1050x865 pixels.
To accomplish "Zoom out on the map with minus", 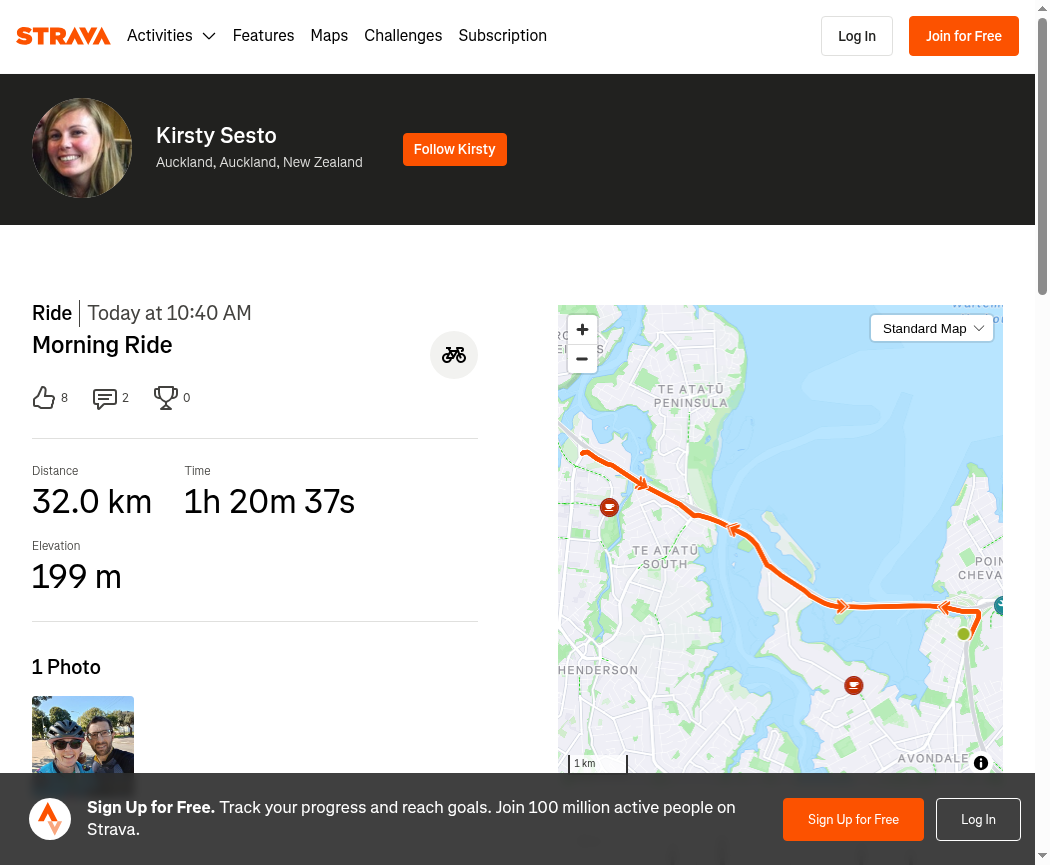I will 582,359.
